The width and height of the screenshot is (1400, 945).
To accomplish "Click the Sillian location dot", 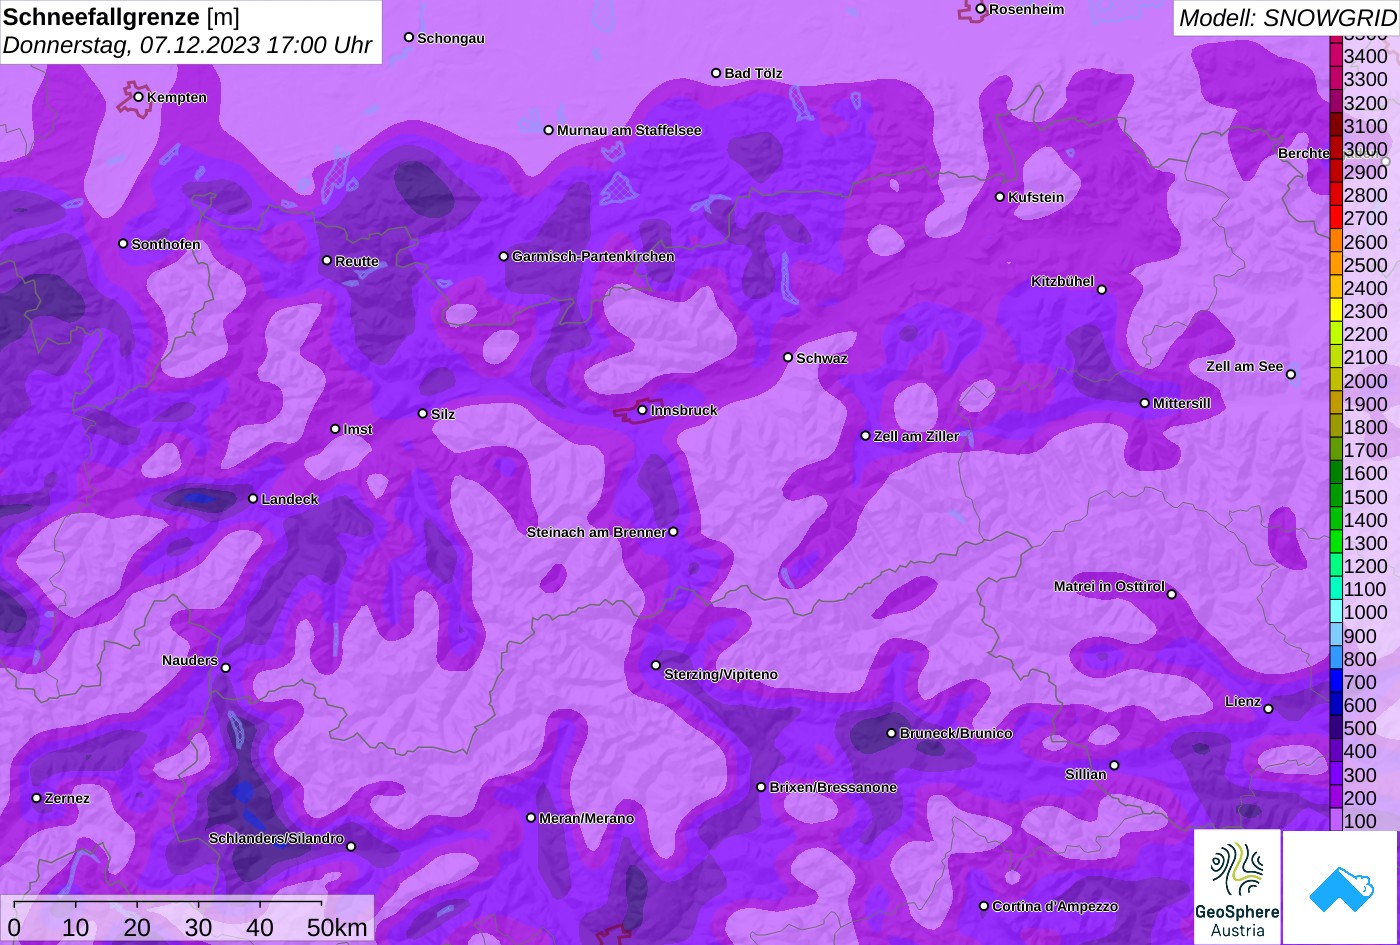I will pyautogui.click(x=1114, y=766).
